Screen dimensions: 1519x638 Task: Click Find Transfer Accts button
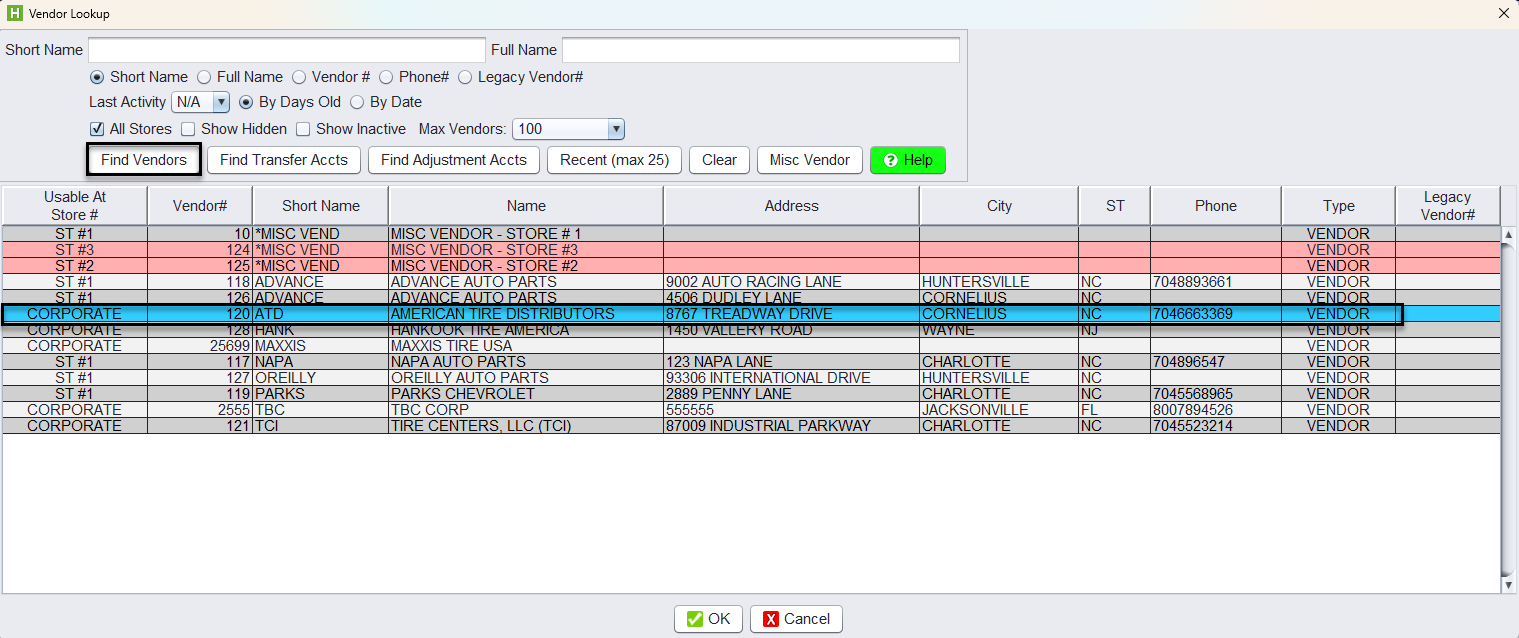click(x=284, y=160)
